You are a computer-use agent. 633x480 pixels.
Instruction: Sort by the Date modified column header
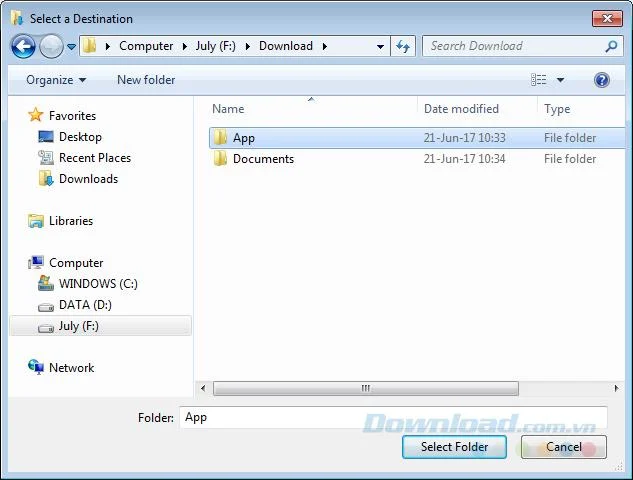461,109
